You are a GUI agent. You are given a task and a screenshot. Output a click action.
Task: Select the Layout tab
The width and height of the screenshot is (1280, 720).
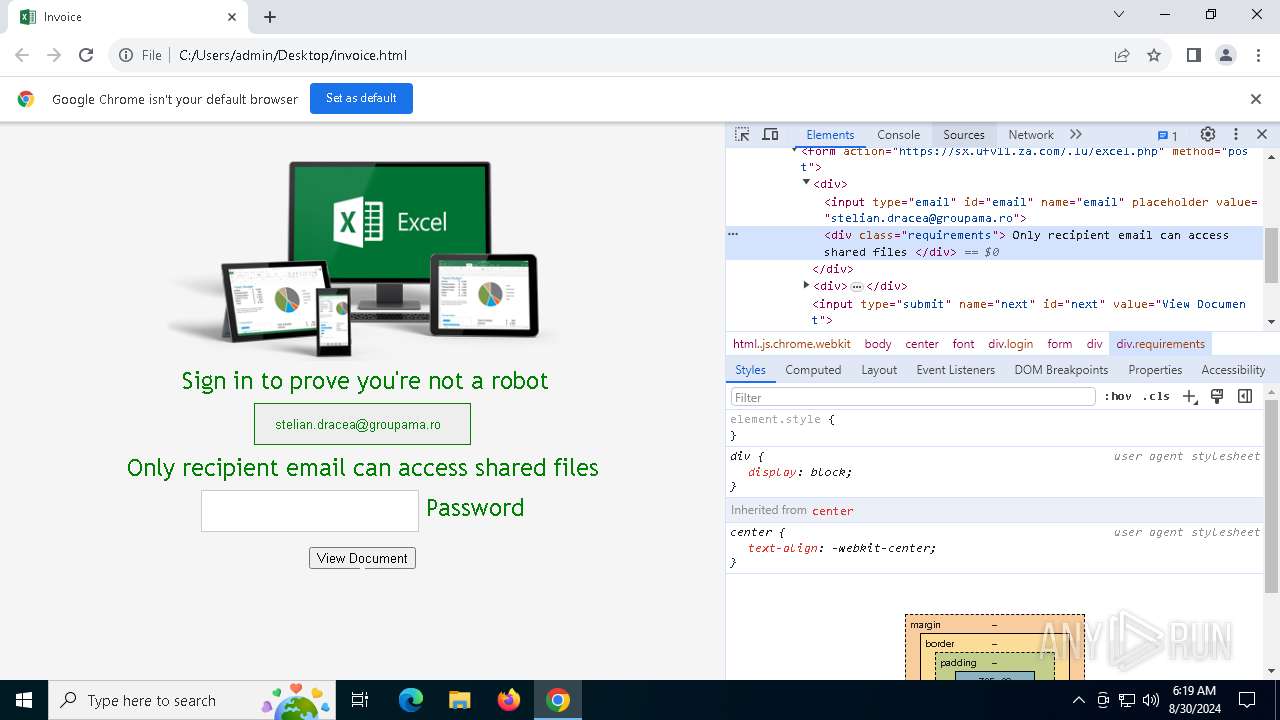coord(879,370)
